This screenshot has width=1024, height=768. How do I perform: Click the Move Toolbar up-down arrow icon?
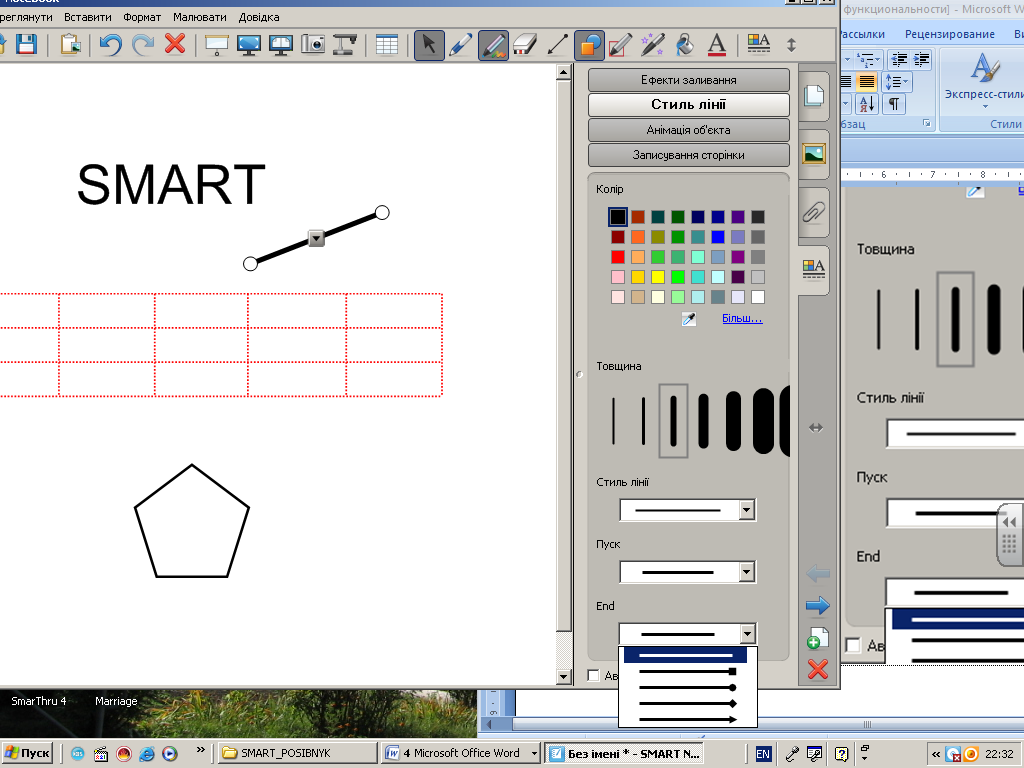pos(791,45)
